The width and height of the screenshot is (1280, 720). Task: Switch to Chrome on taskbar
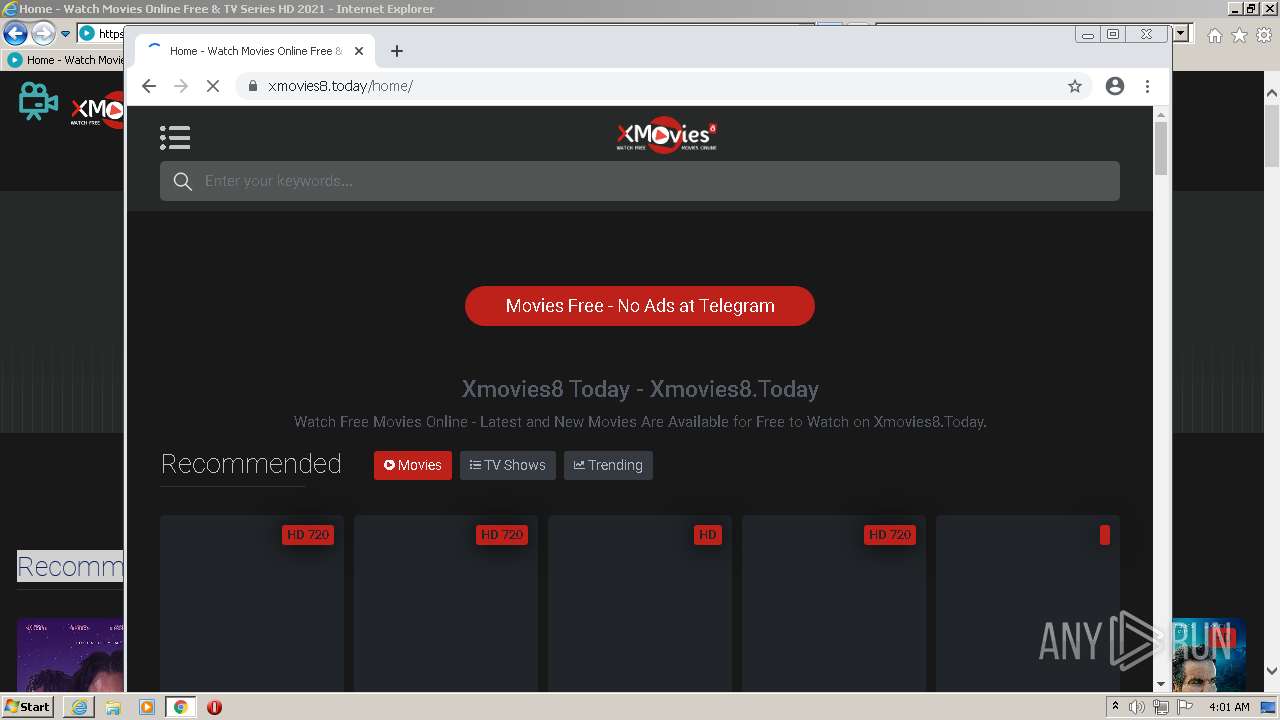[180, 707]
